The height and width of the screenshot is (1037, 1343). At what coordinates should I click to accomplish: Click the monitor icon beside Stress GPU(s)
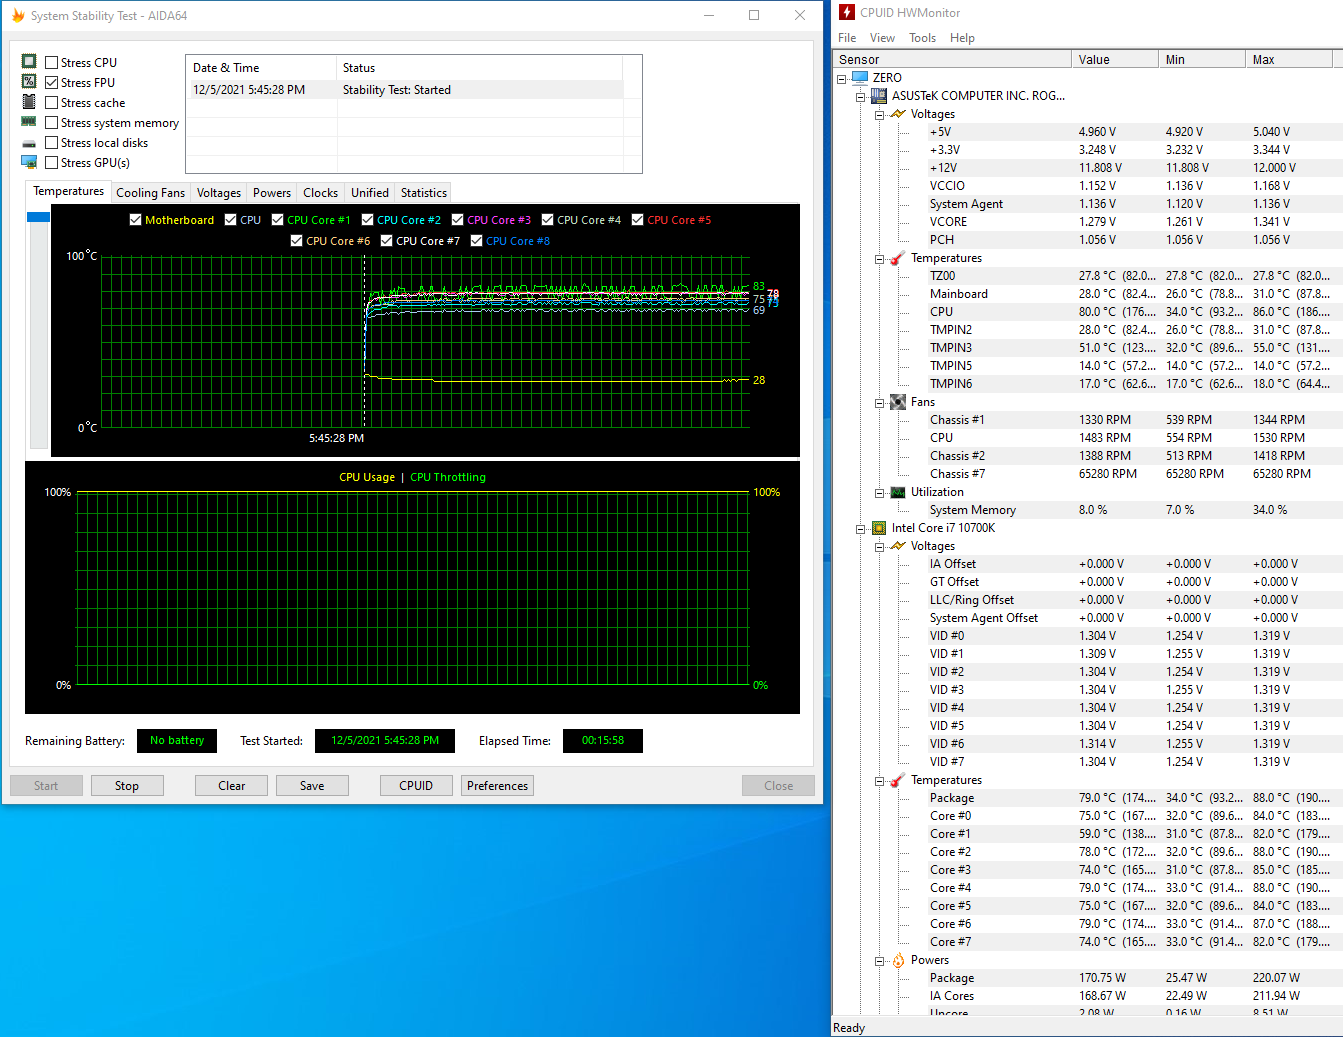(x=29, y=162)
